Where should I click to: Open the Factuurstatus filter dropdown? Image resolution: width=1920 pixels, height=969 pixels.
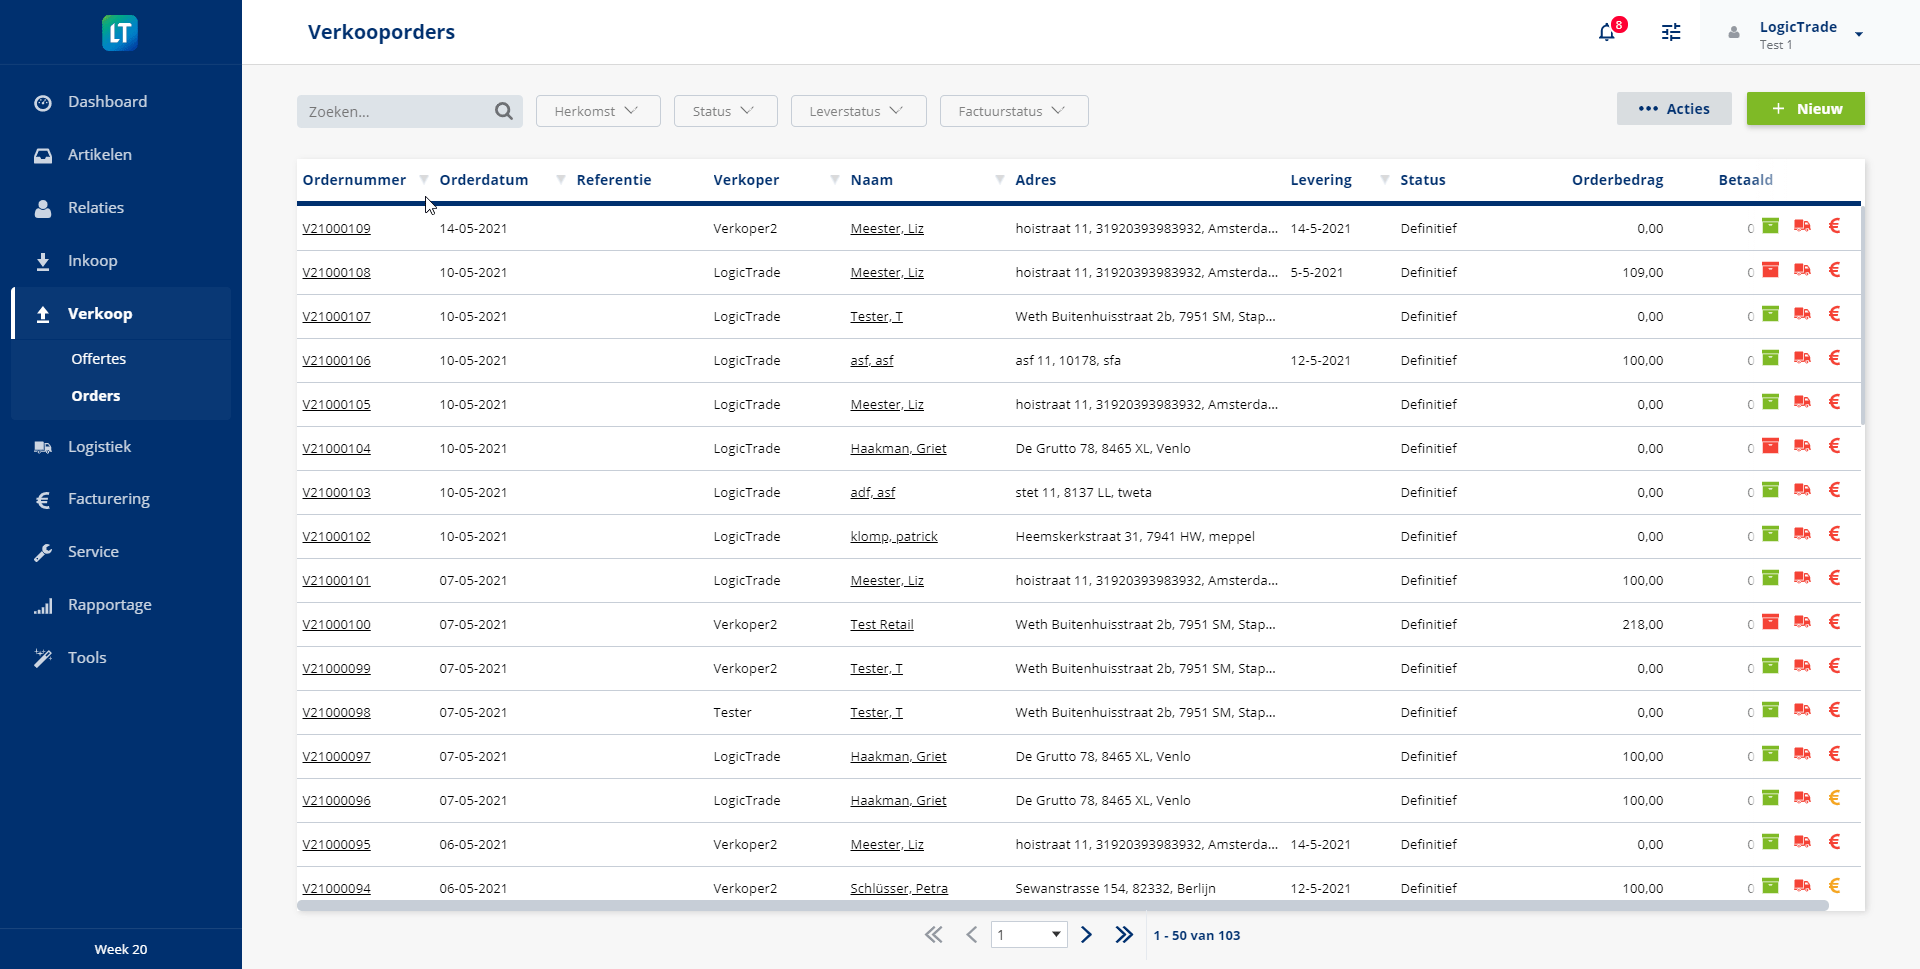(x=1013, y=111)
